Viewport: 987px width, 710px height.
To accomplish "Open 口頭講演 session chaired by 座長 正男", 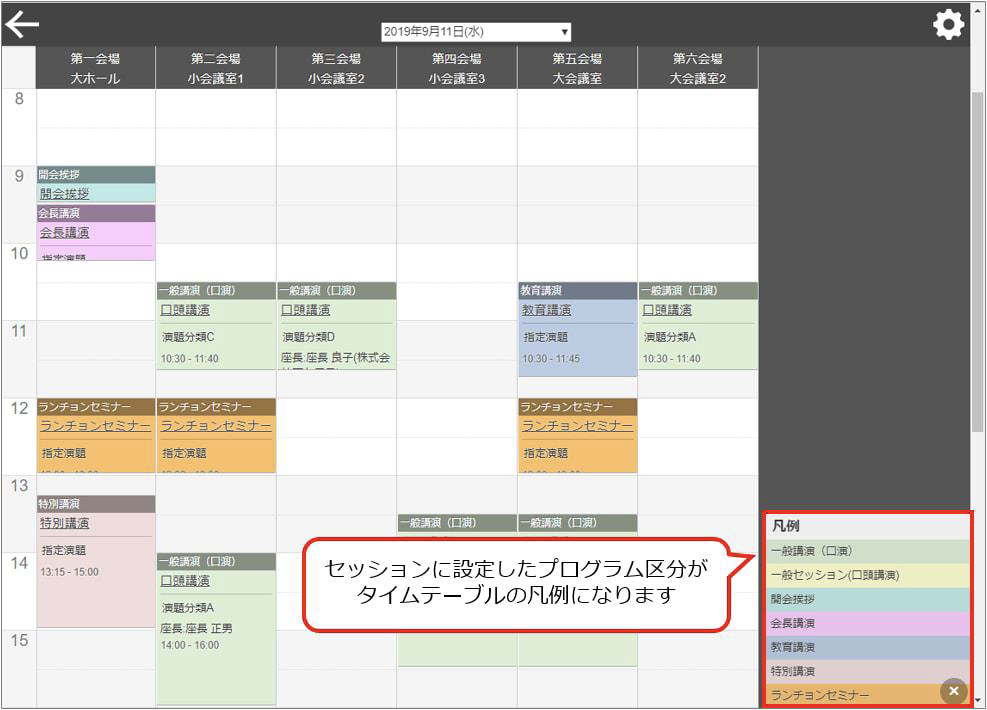I will pos(185,580).
